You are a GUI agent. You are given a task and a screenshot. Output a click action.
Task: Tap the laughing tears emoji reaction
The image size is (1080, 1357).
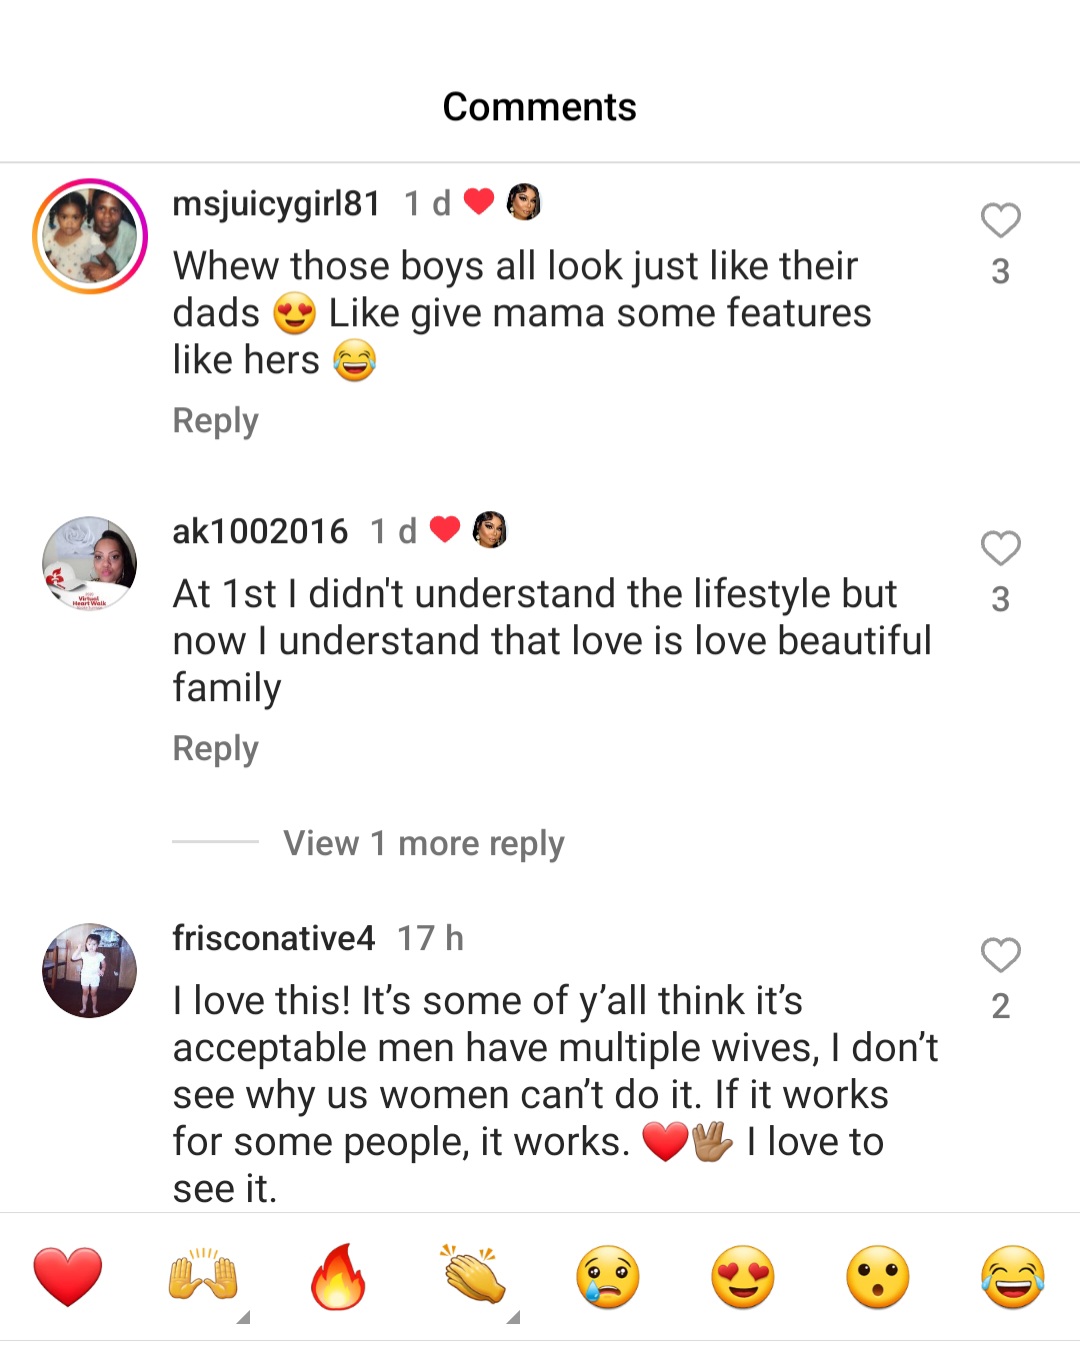tap(1013, 1277)
